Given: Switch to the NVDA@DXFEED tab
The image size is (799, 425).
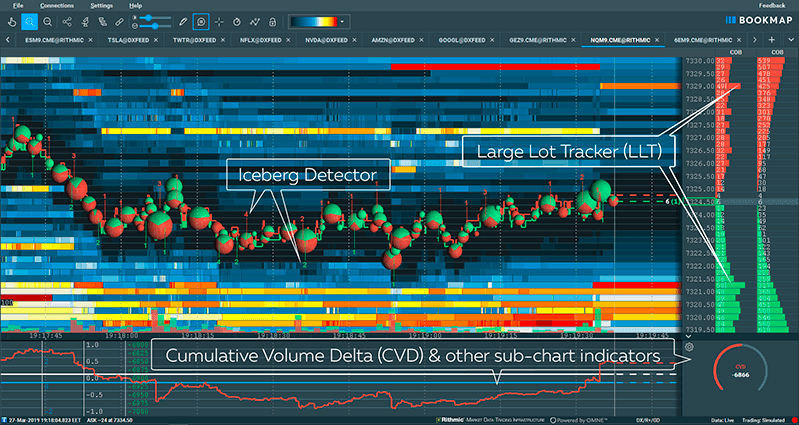Looking at the screenshot, I should pyautogui.click(x=327, y=39).
